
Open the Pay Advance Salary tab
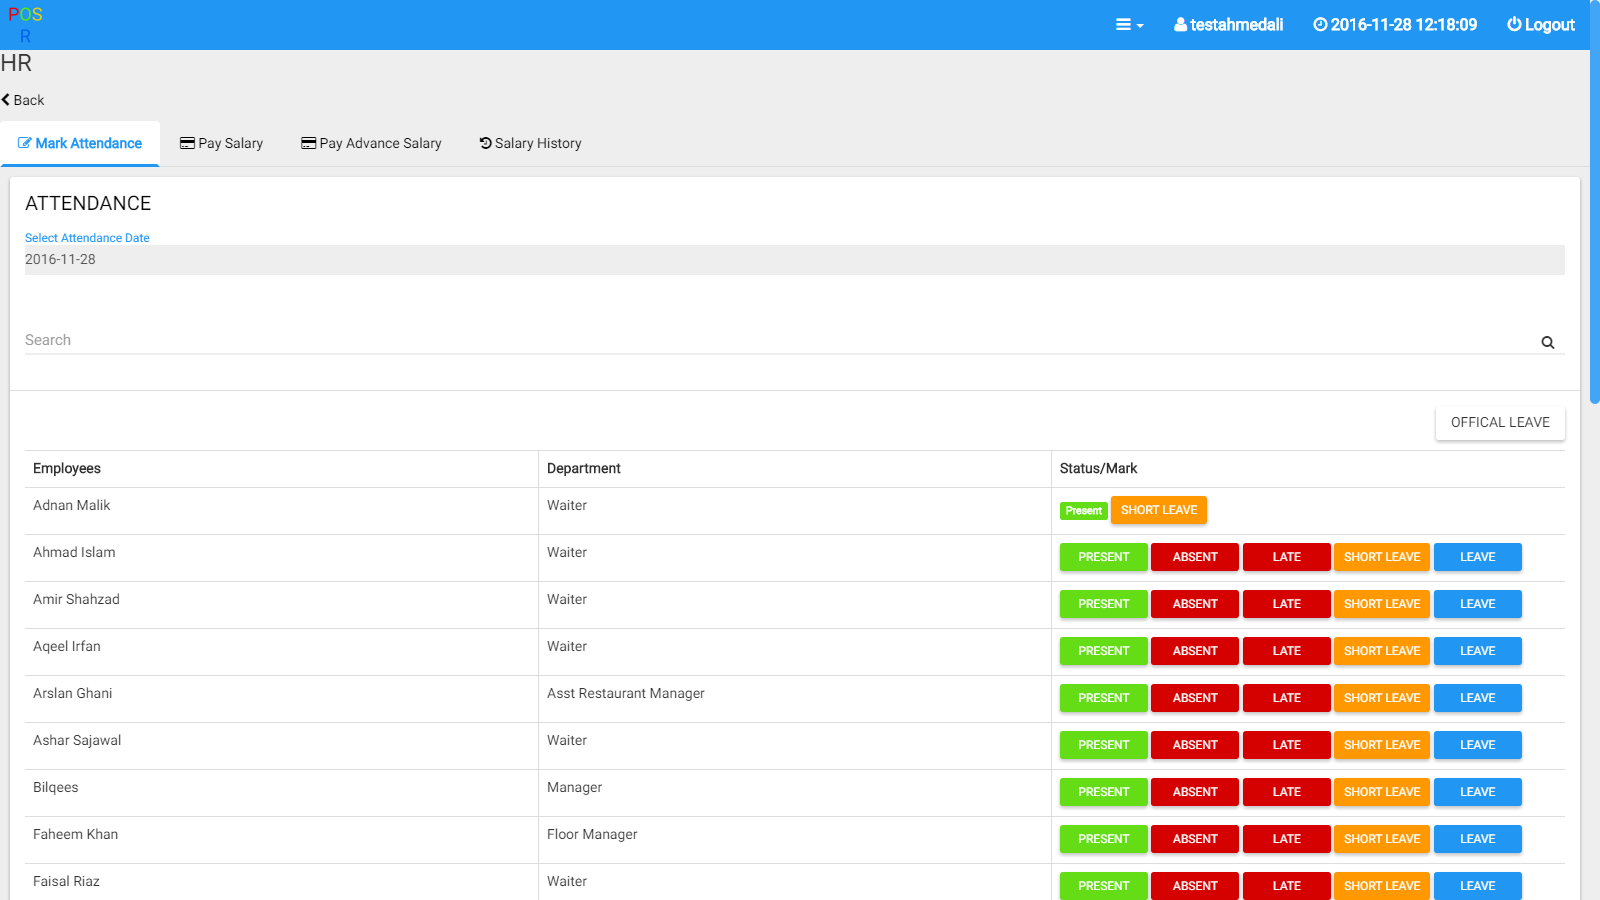[x=371, y=143]
